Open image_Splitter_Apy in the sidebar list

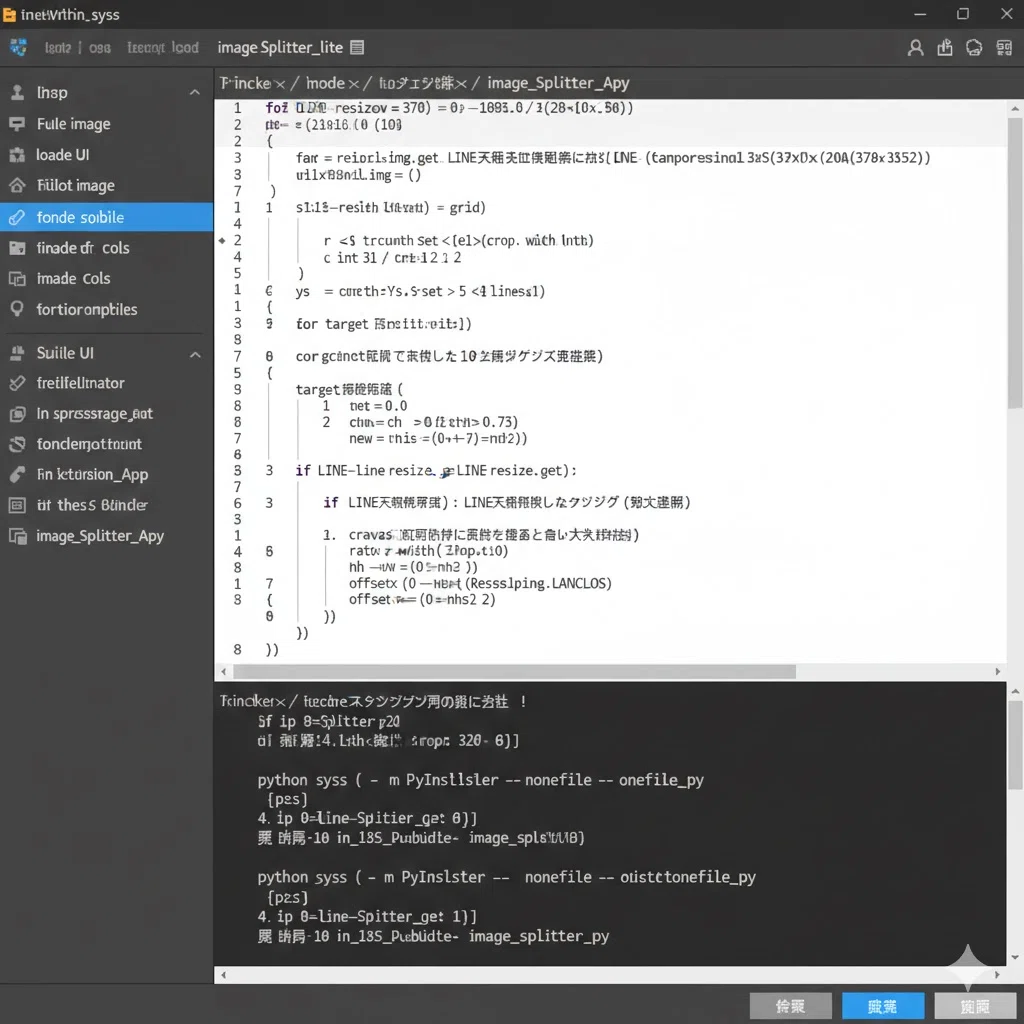coord(106,536)
